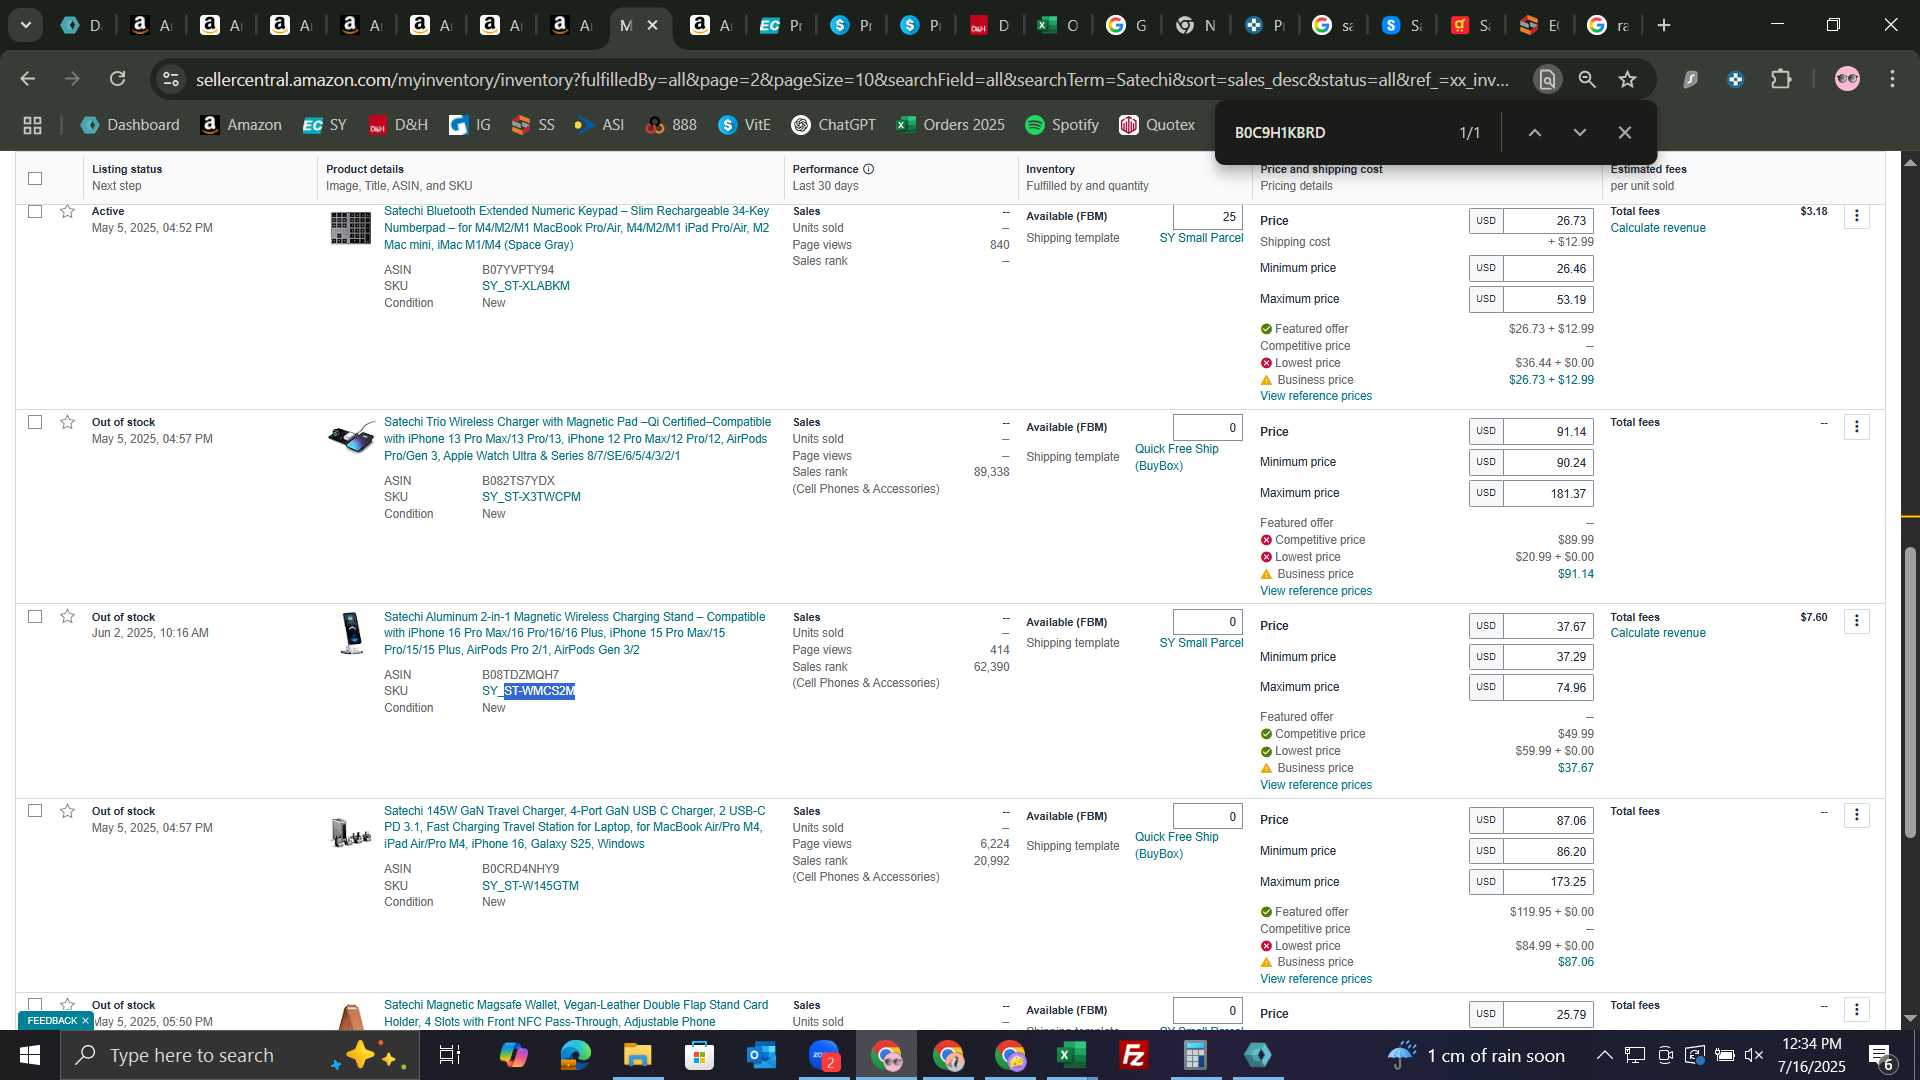The image size is (1920, 1080).
Task: Go back with browser back arrow
Action: pos(28,79)
